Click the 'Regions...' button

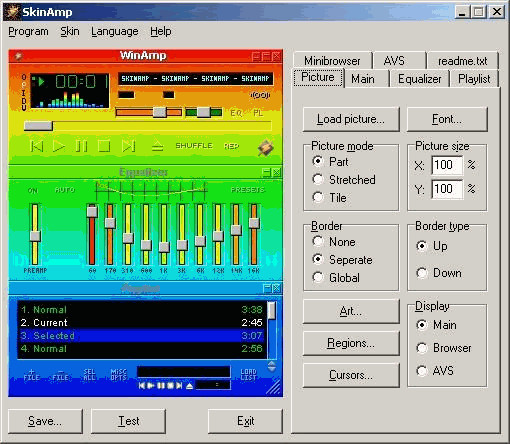(x=351, y=343)
